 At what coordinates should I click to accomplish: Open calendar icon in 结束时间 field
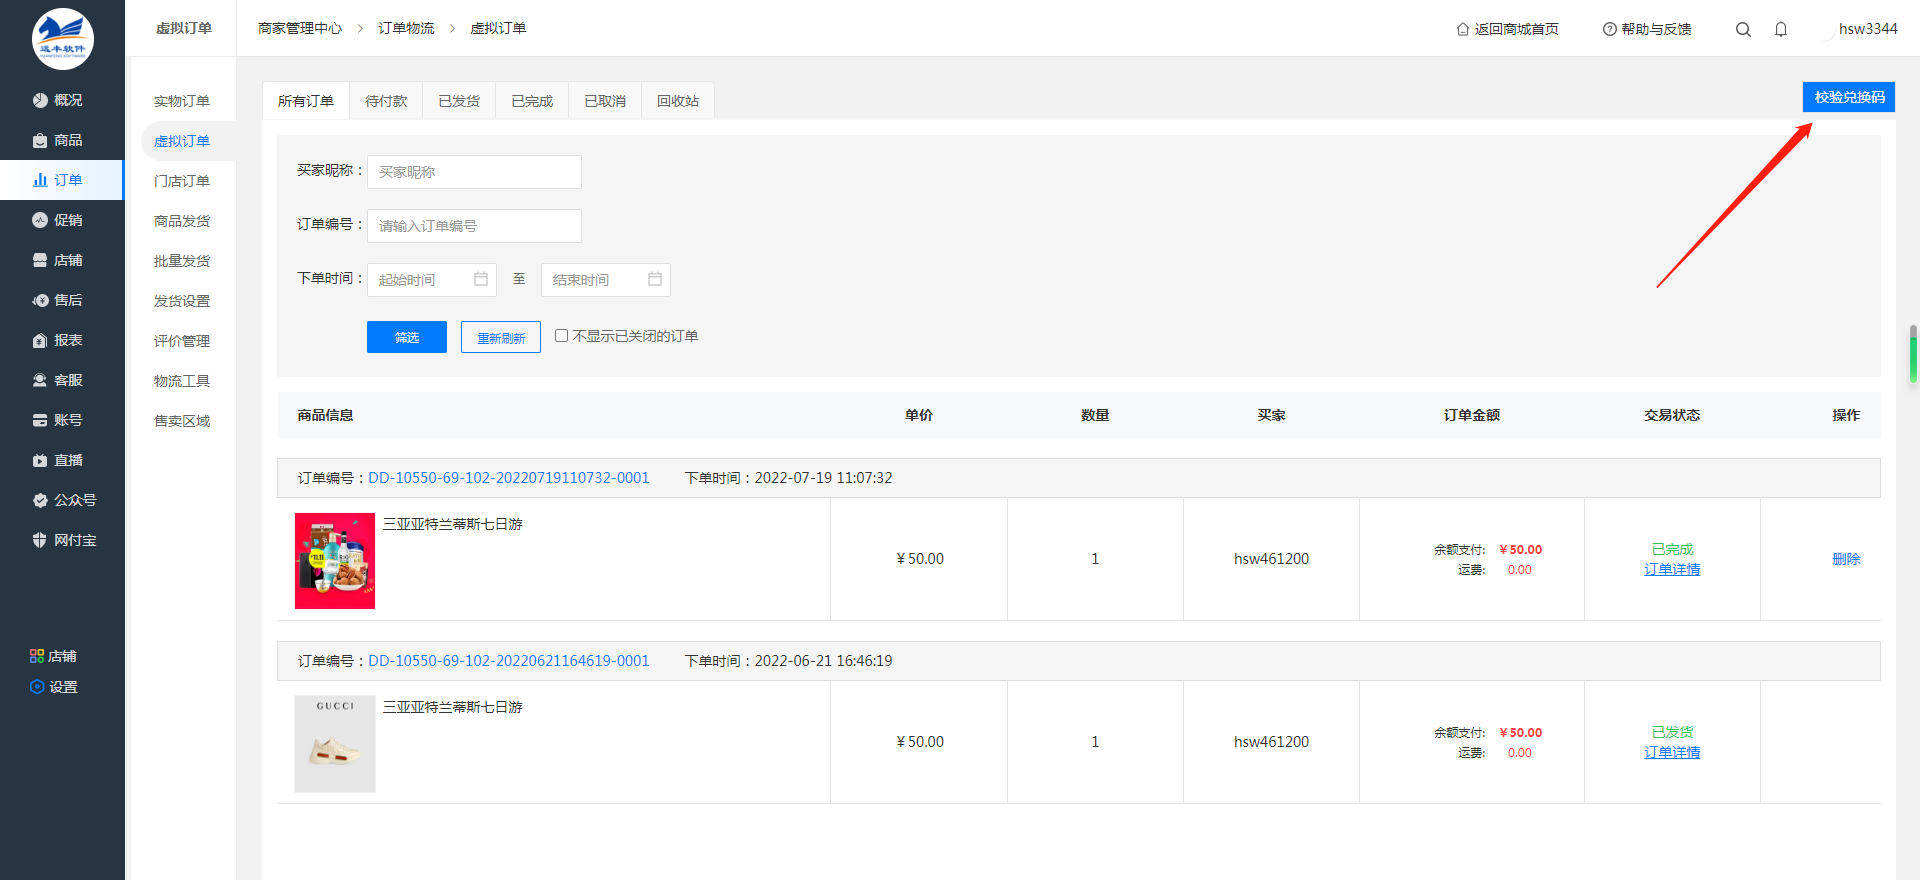pos(655,279)
